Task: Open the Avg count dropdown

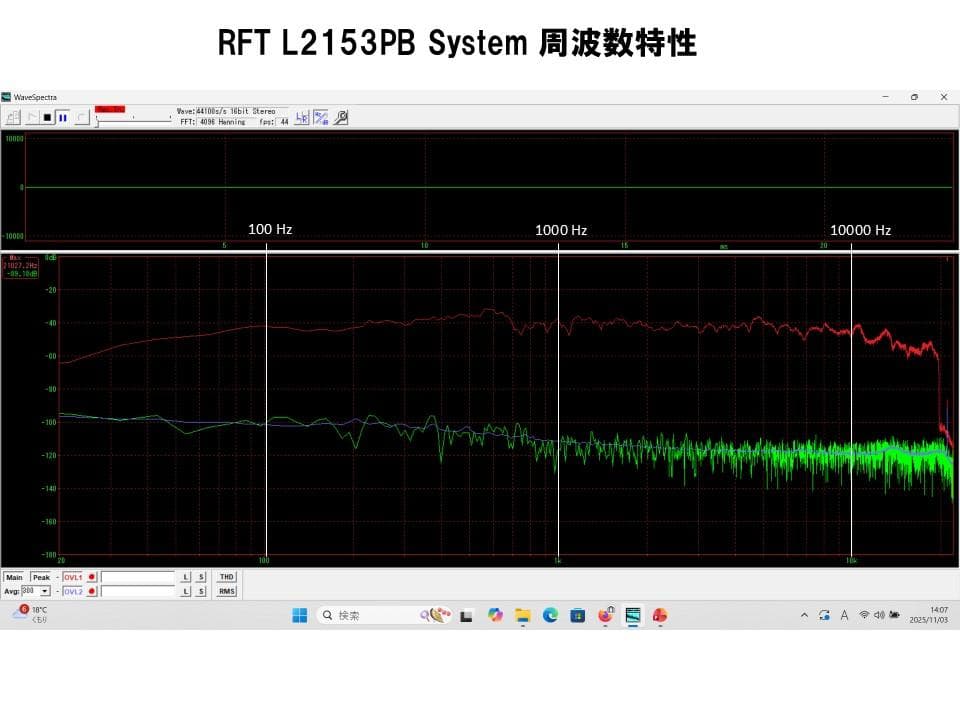Action: click(x=43, y=591)
